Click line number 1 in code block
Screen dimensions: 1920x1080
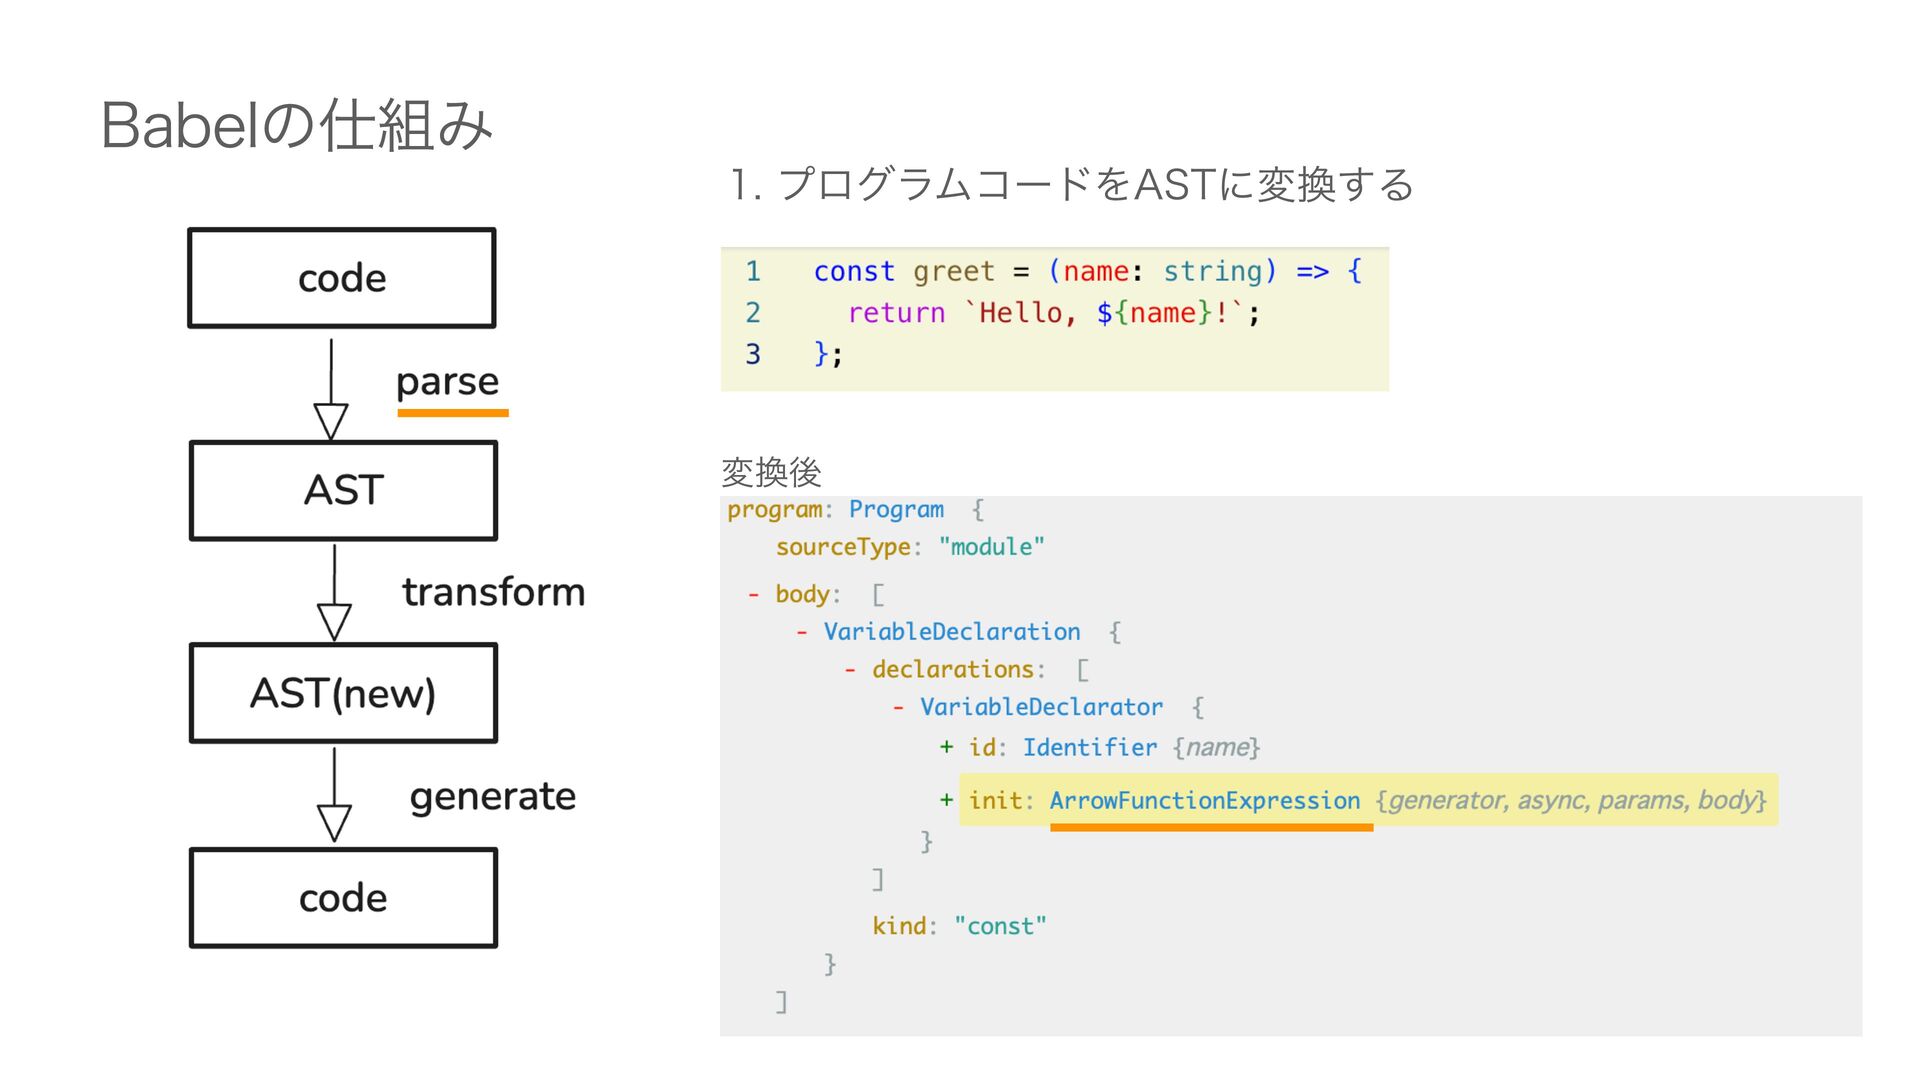tap(753, 272)
